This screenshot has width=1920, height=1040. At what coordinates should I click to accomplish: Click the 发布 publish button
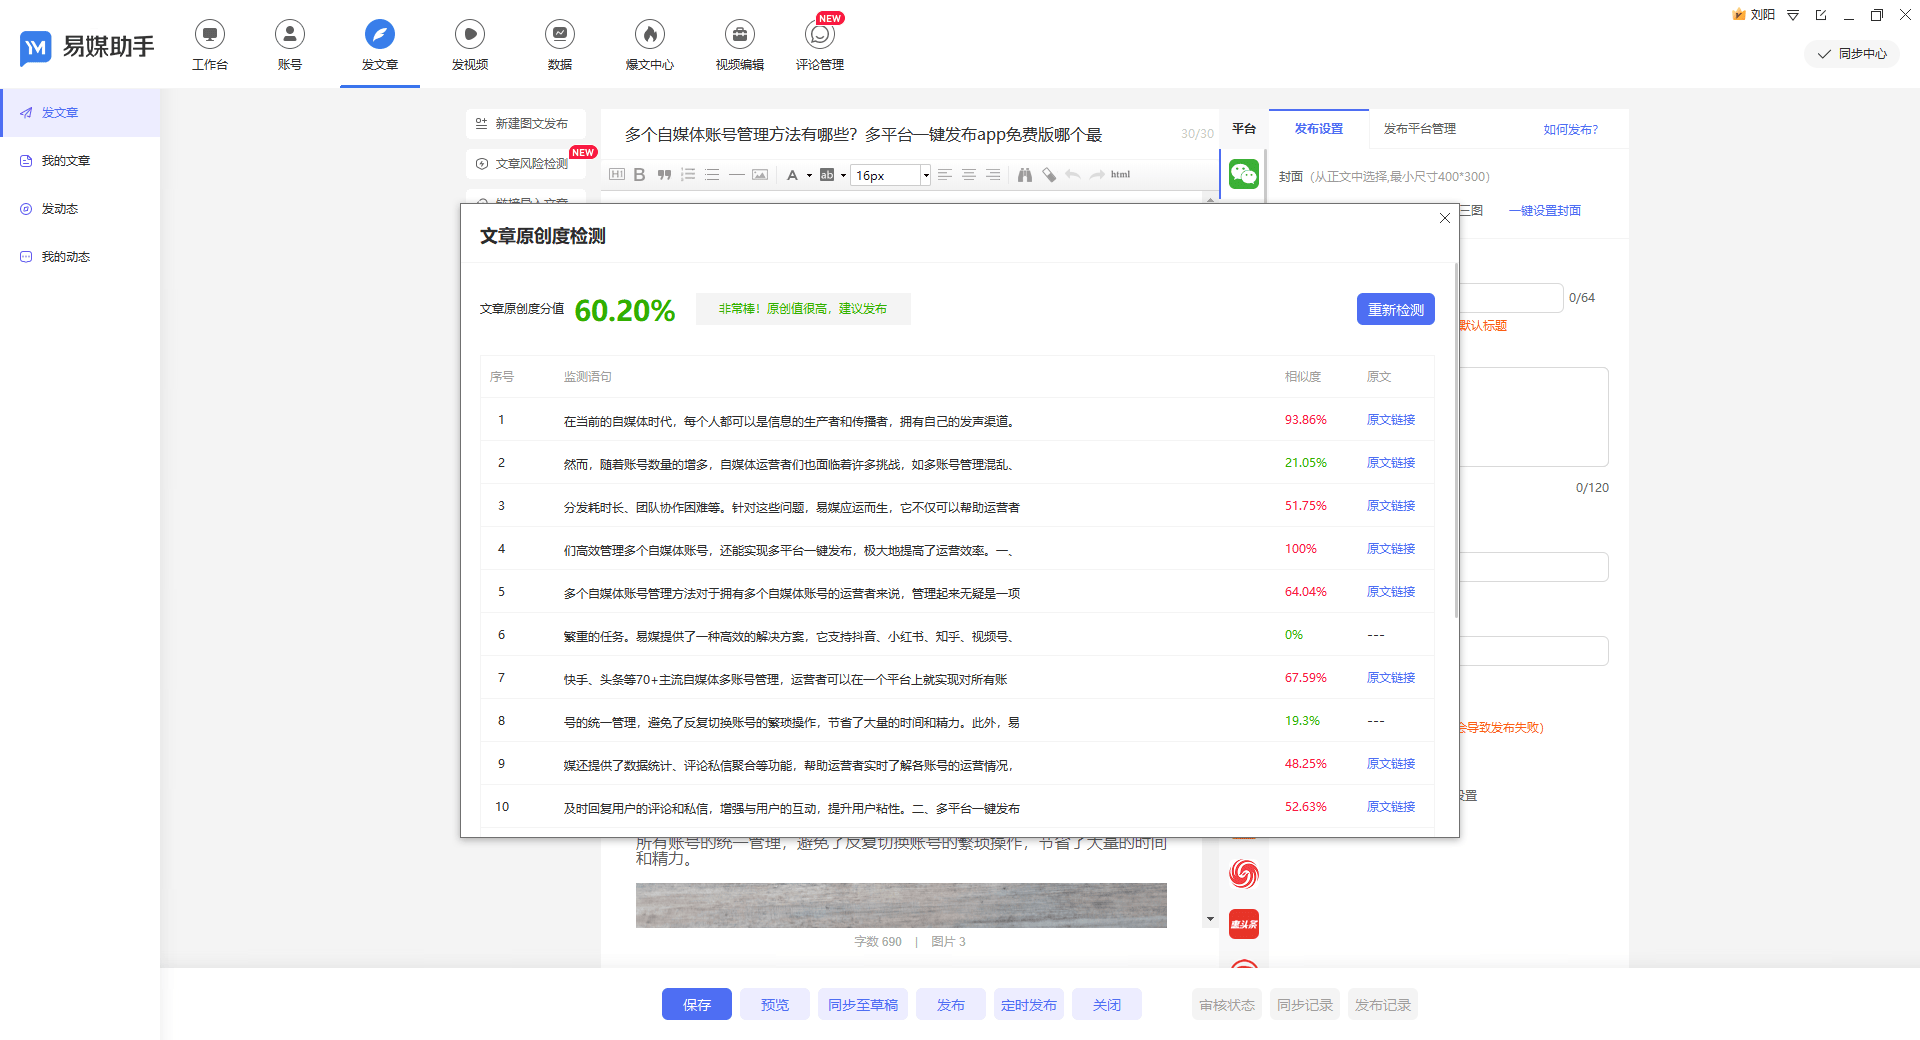tap(951, 1005)
